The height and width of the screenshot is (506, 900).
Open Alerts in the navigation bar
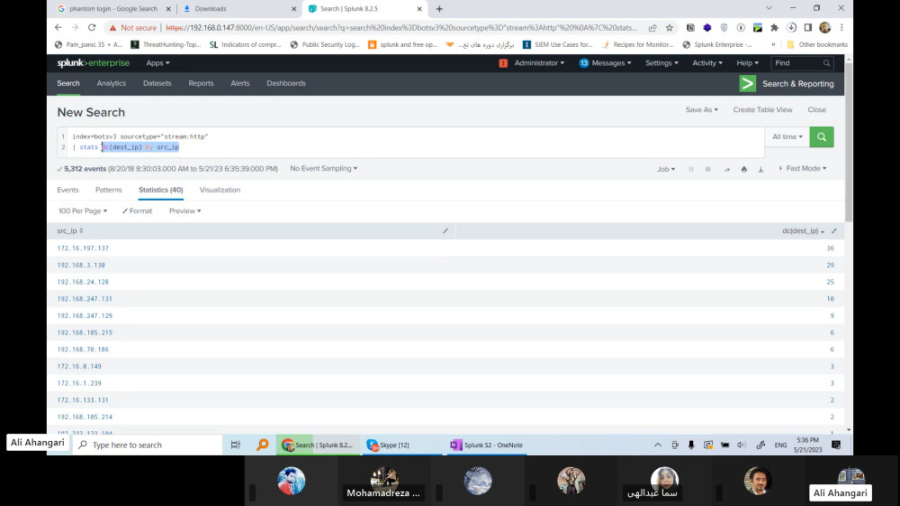[x=240, y=83]
